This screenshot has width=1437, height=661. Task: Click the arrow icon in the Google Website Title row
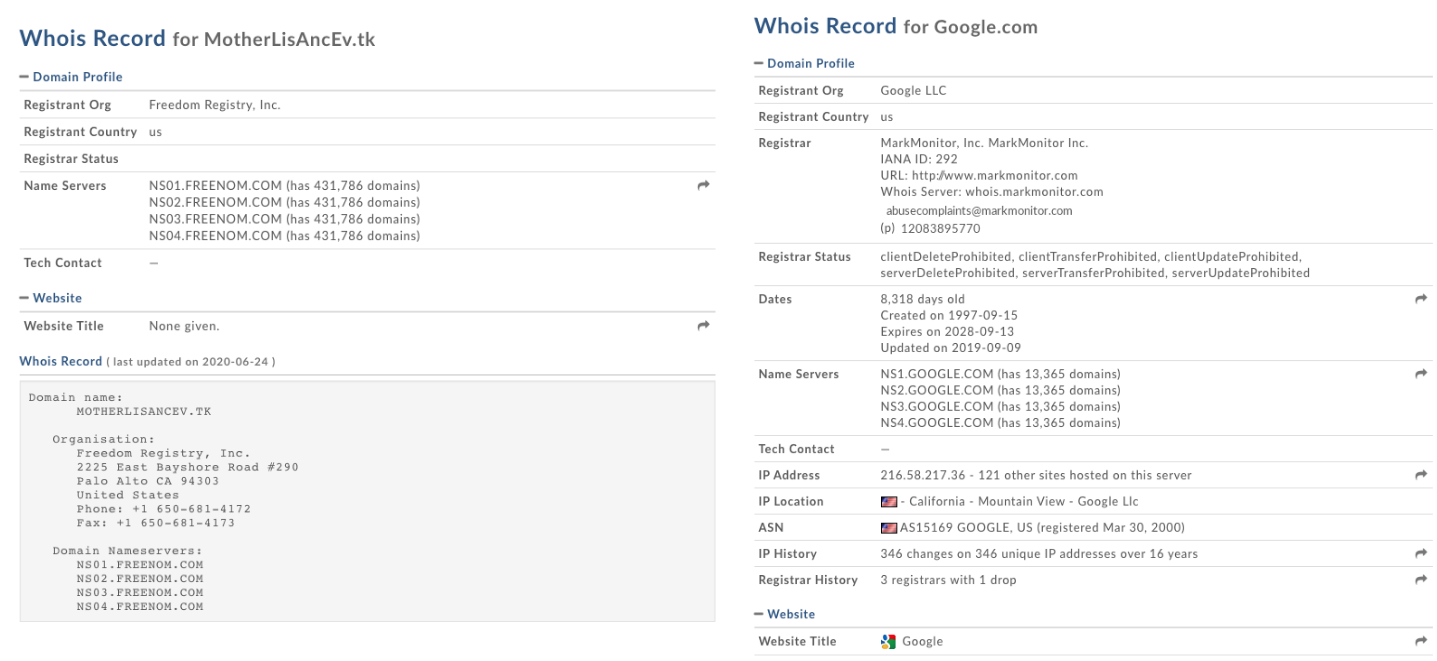[x=1421, y=641]
